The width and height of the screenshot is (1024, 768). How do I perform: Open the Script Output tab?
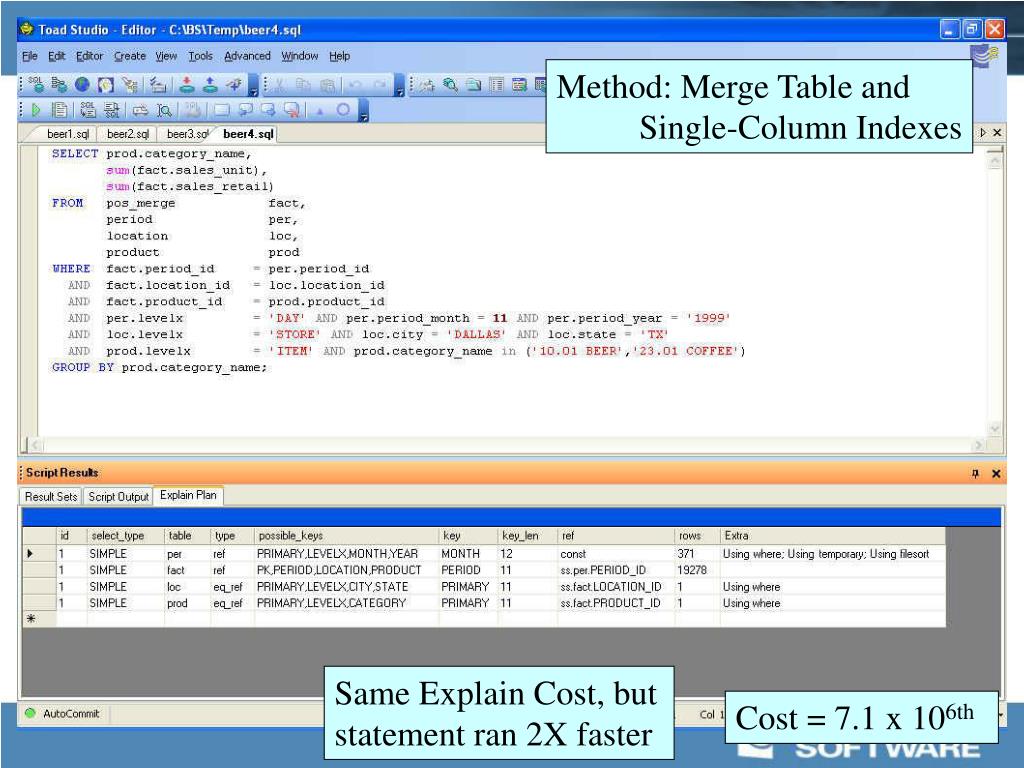coord(118,496)
